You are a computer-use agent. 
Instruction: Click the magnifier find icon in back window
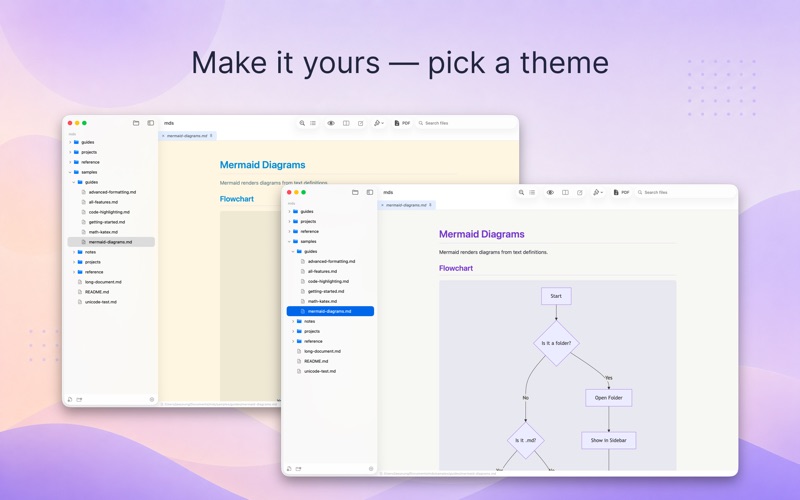[302, 123]
